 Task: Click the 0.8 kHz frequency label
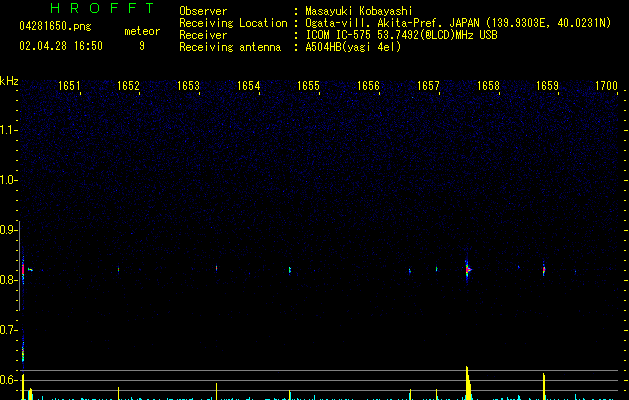[x=8, y=280]
